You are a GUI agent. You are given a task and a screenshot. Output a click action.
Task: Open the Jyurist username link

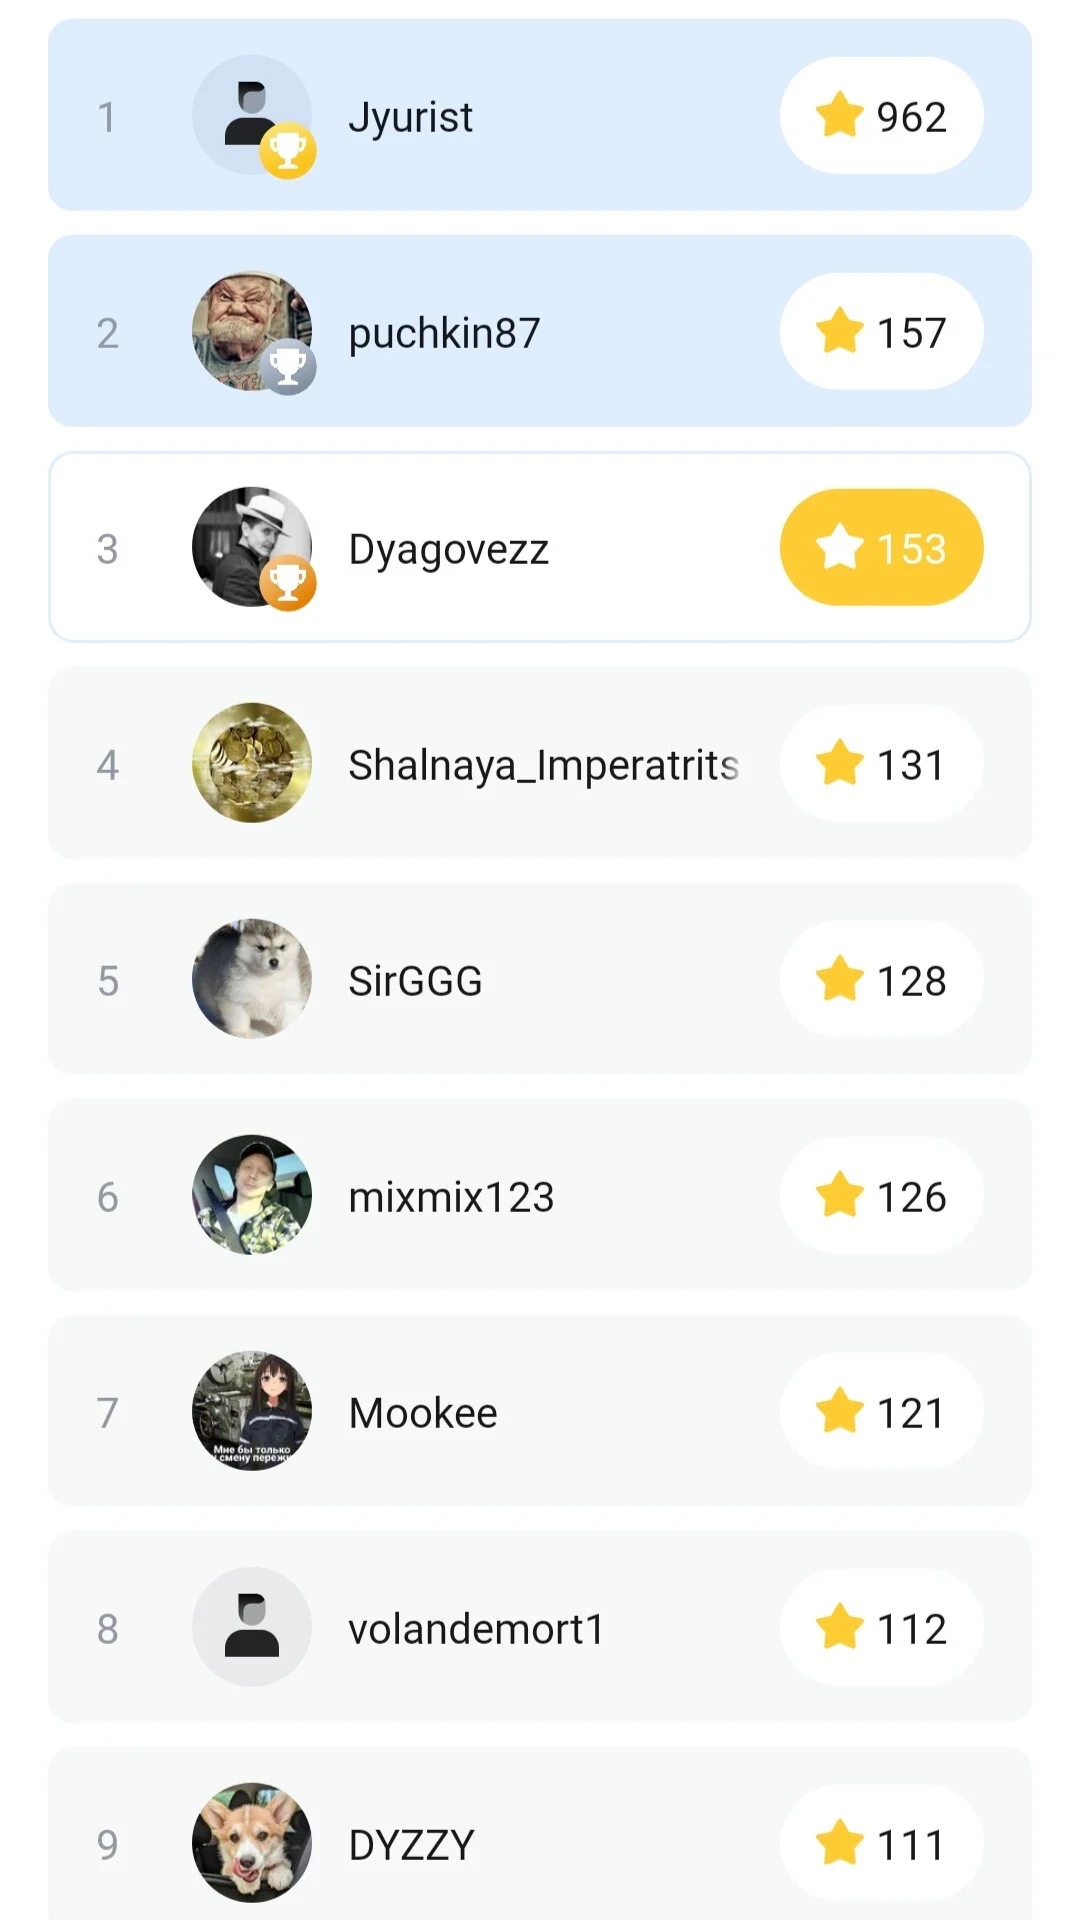coord(410,119)
